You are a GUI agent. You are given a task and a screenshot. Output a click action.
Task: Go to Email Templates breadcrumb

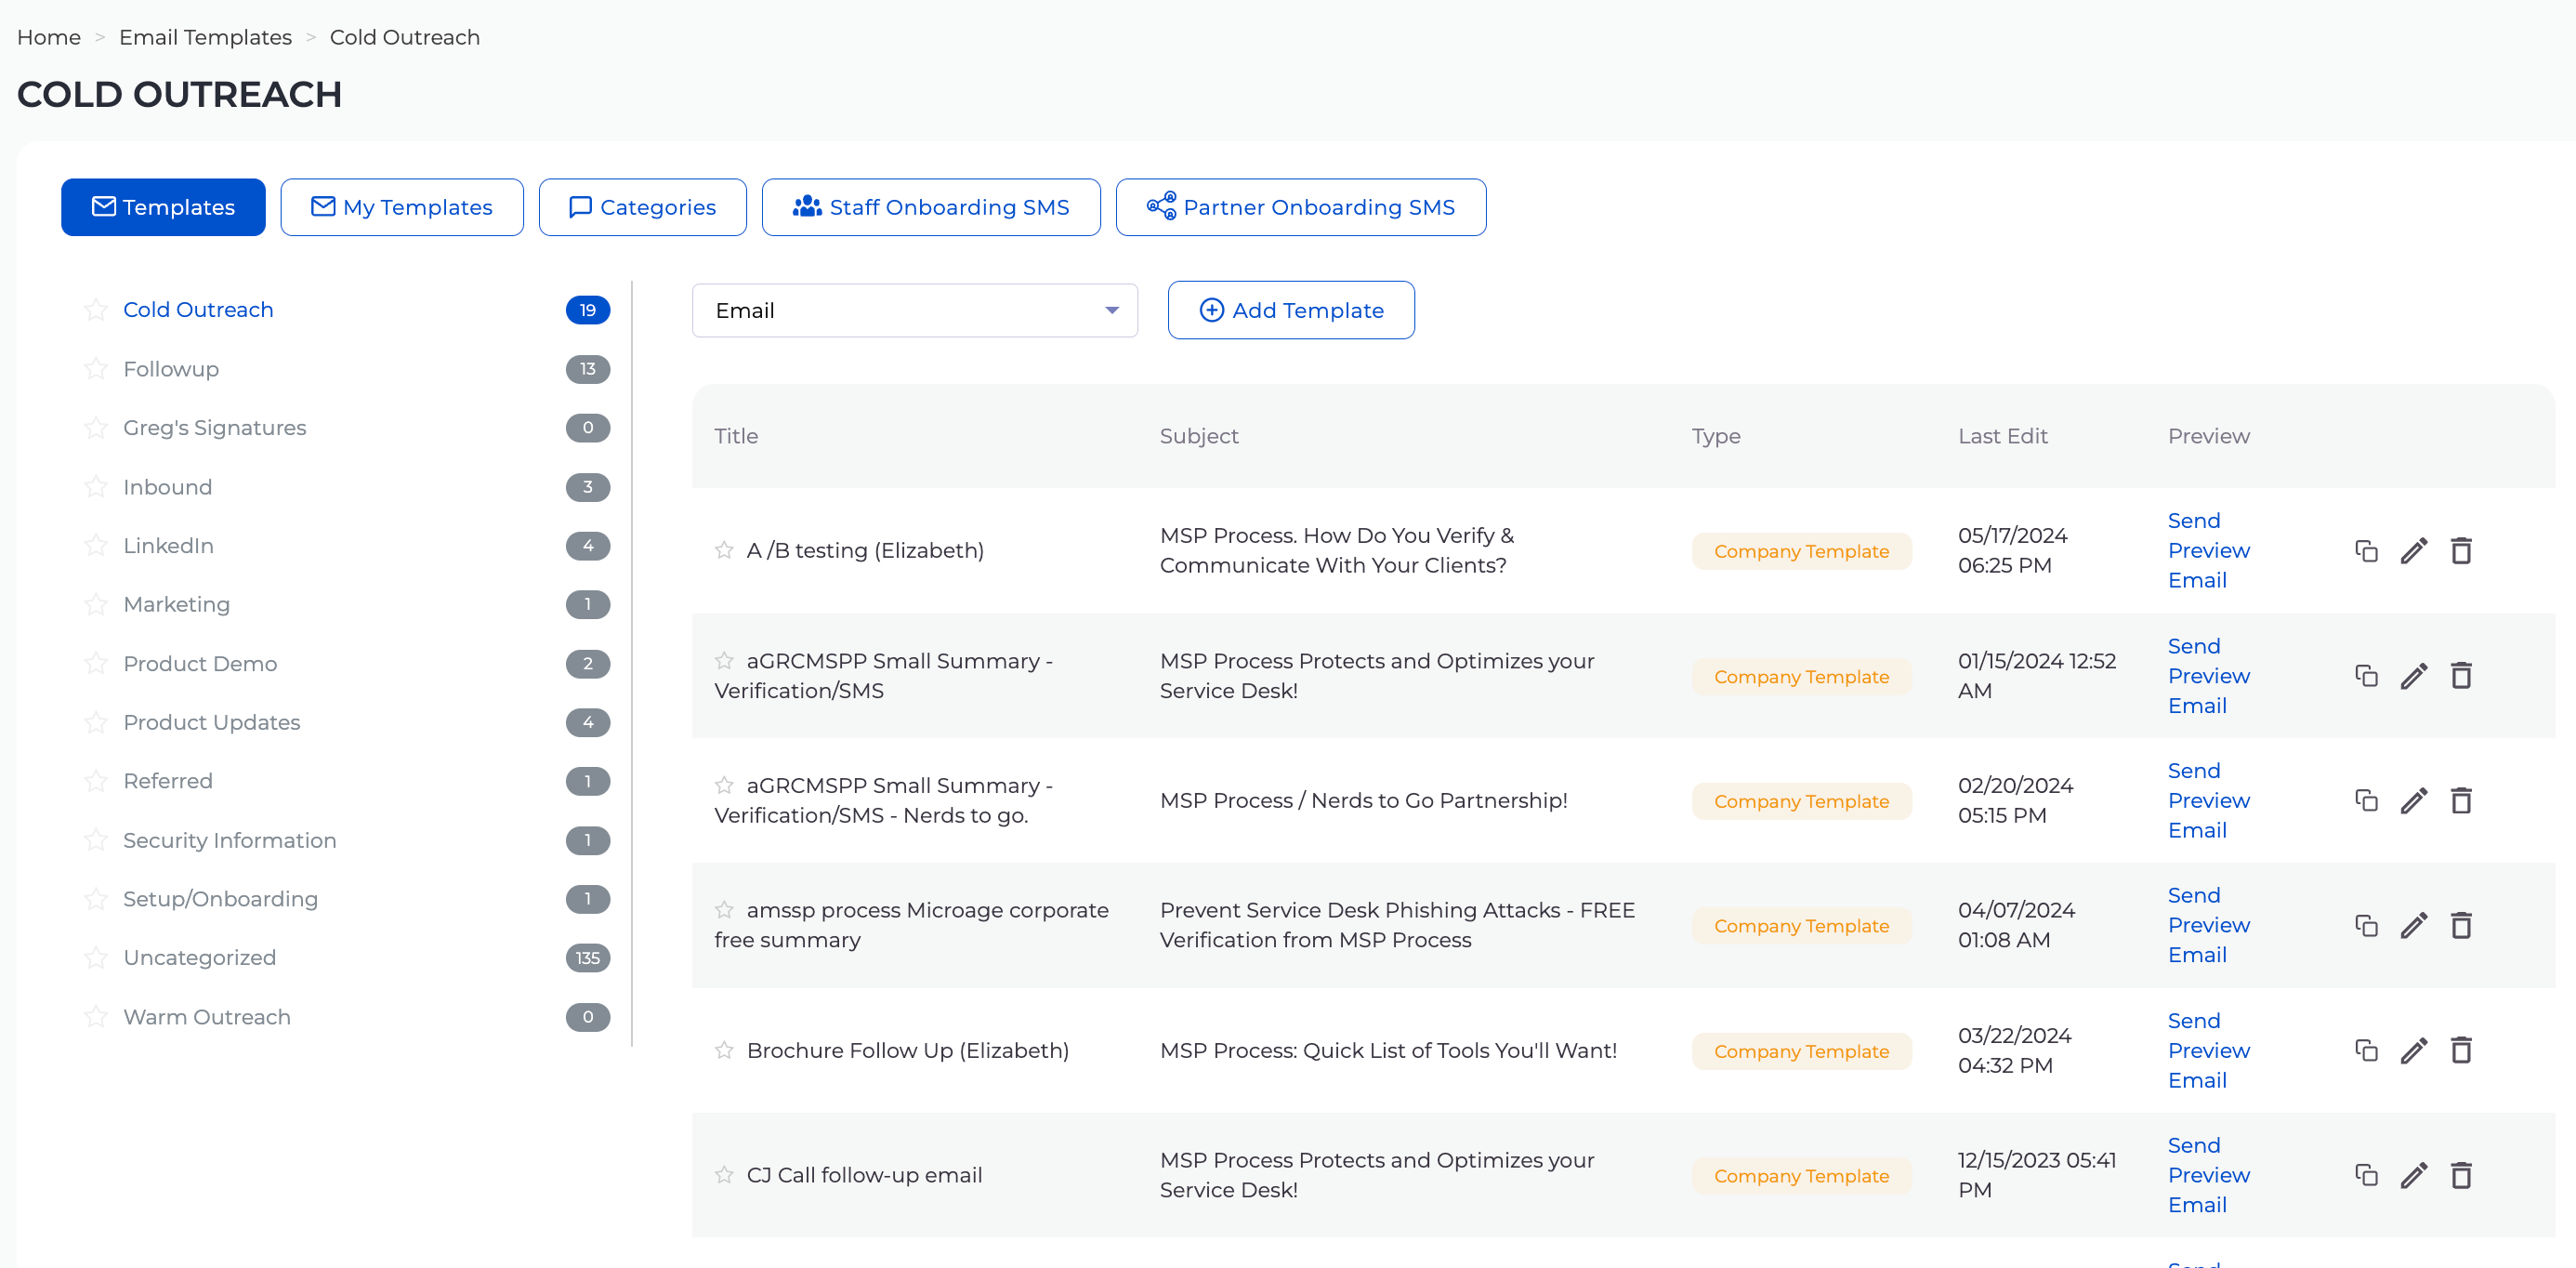click(x=205, y=37)
